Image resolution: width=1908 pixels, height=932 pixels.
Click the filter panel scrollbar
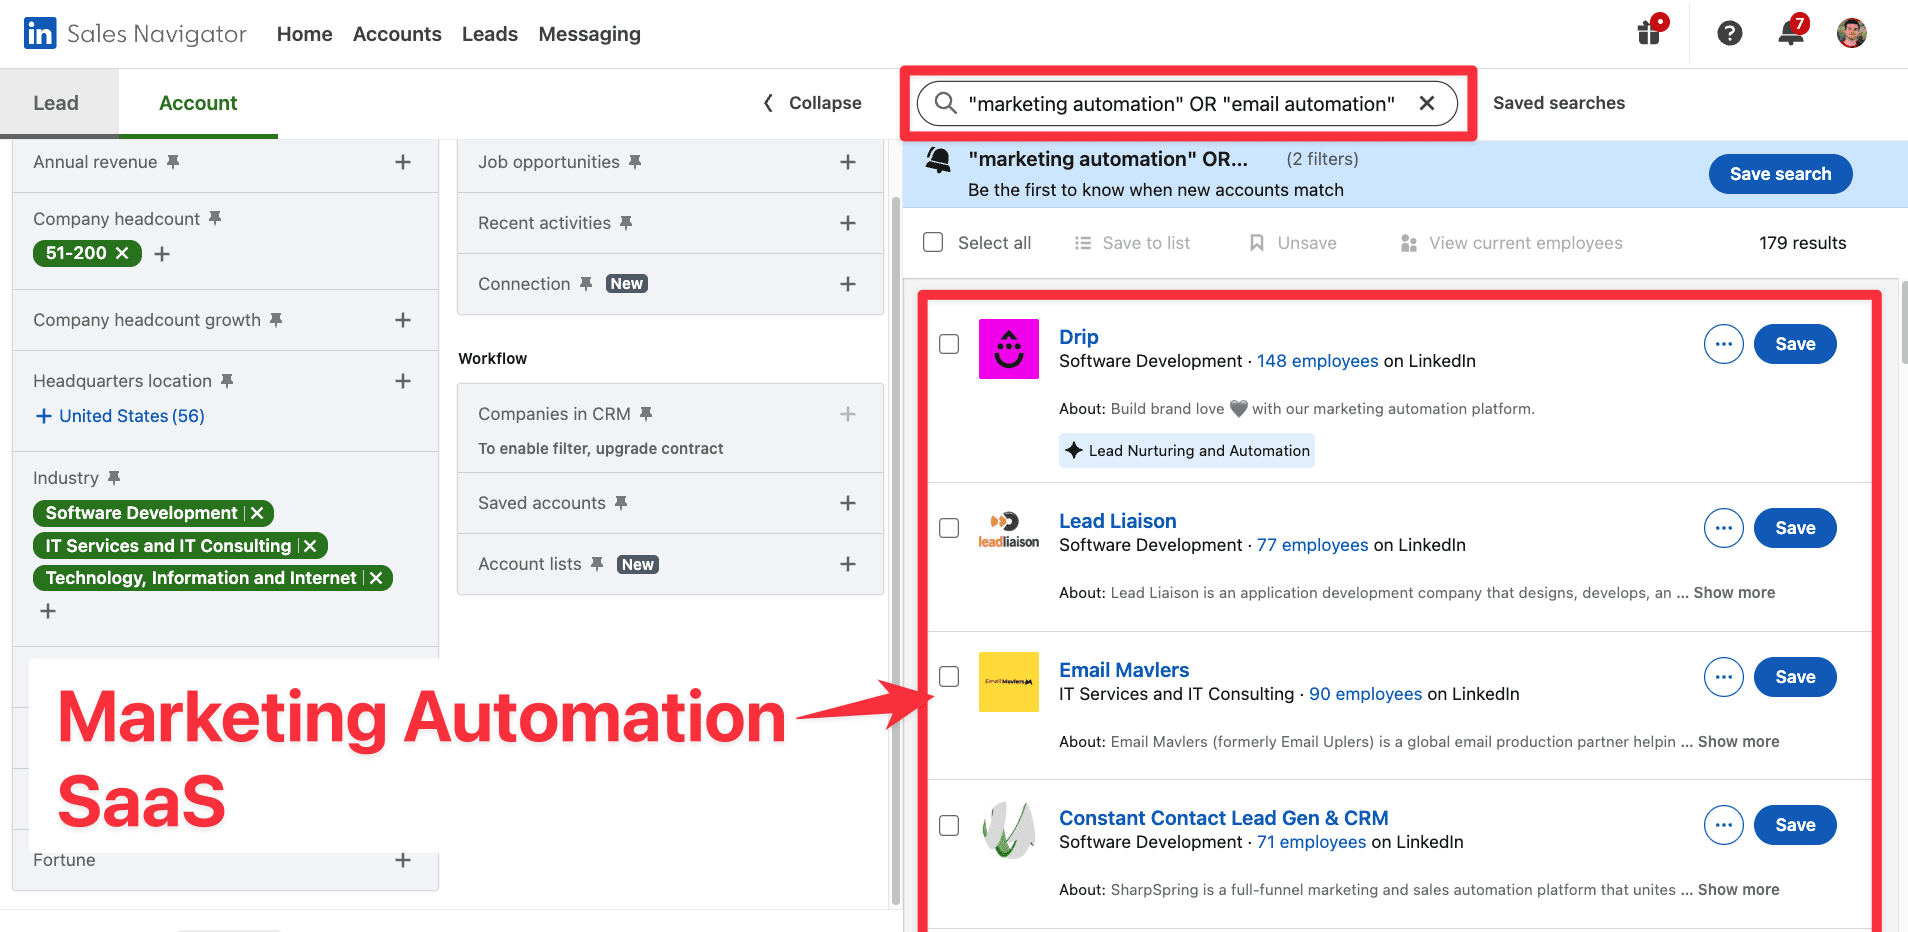pos(895,550)
